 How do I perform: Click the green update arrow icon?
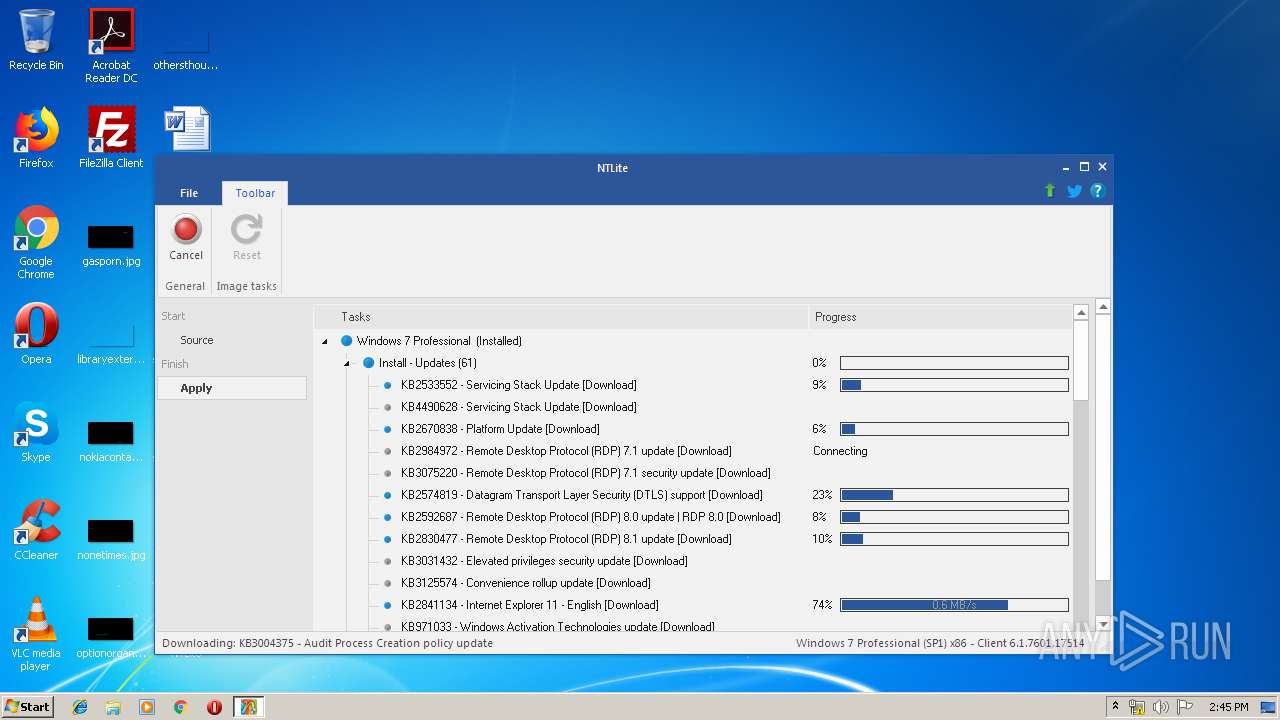click(1050, 191)
